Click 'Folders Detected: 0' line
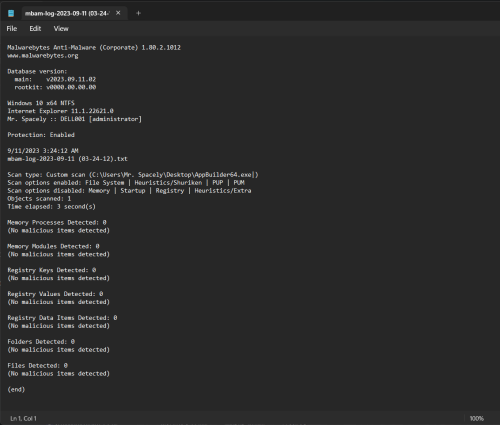 tap(41, 342)
